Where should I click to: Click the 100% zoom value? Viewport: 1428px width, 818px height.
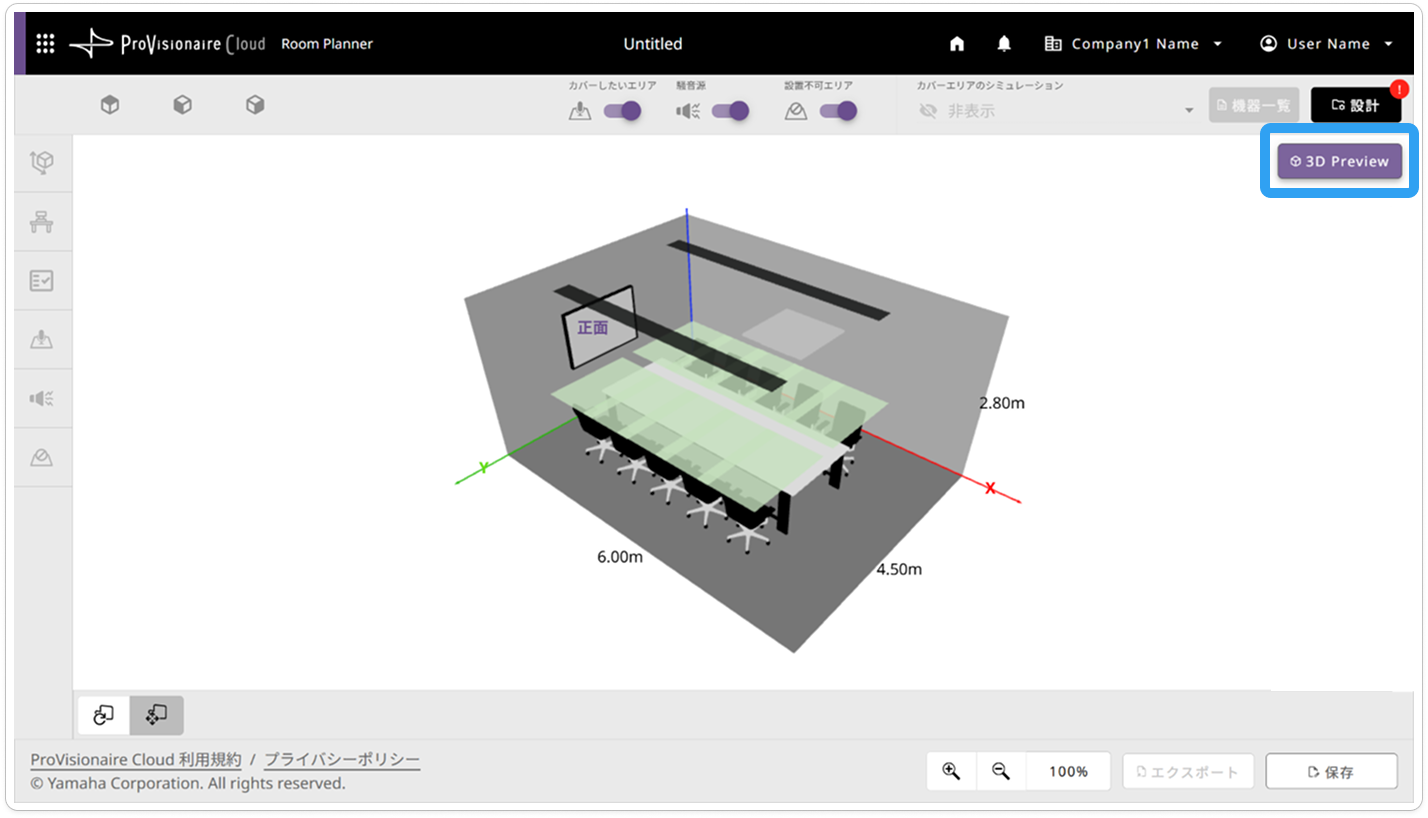[1068, 771]
